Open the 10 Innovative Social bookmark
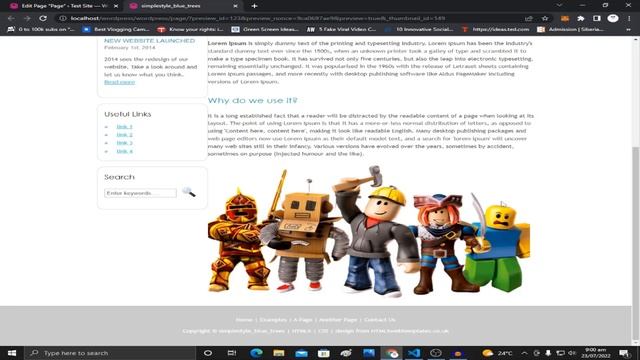Image resolution: width=640 pixels, height=360 pixels. (x=419, y=29)
